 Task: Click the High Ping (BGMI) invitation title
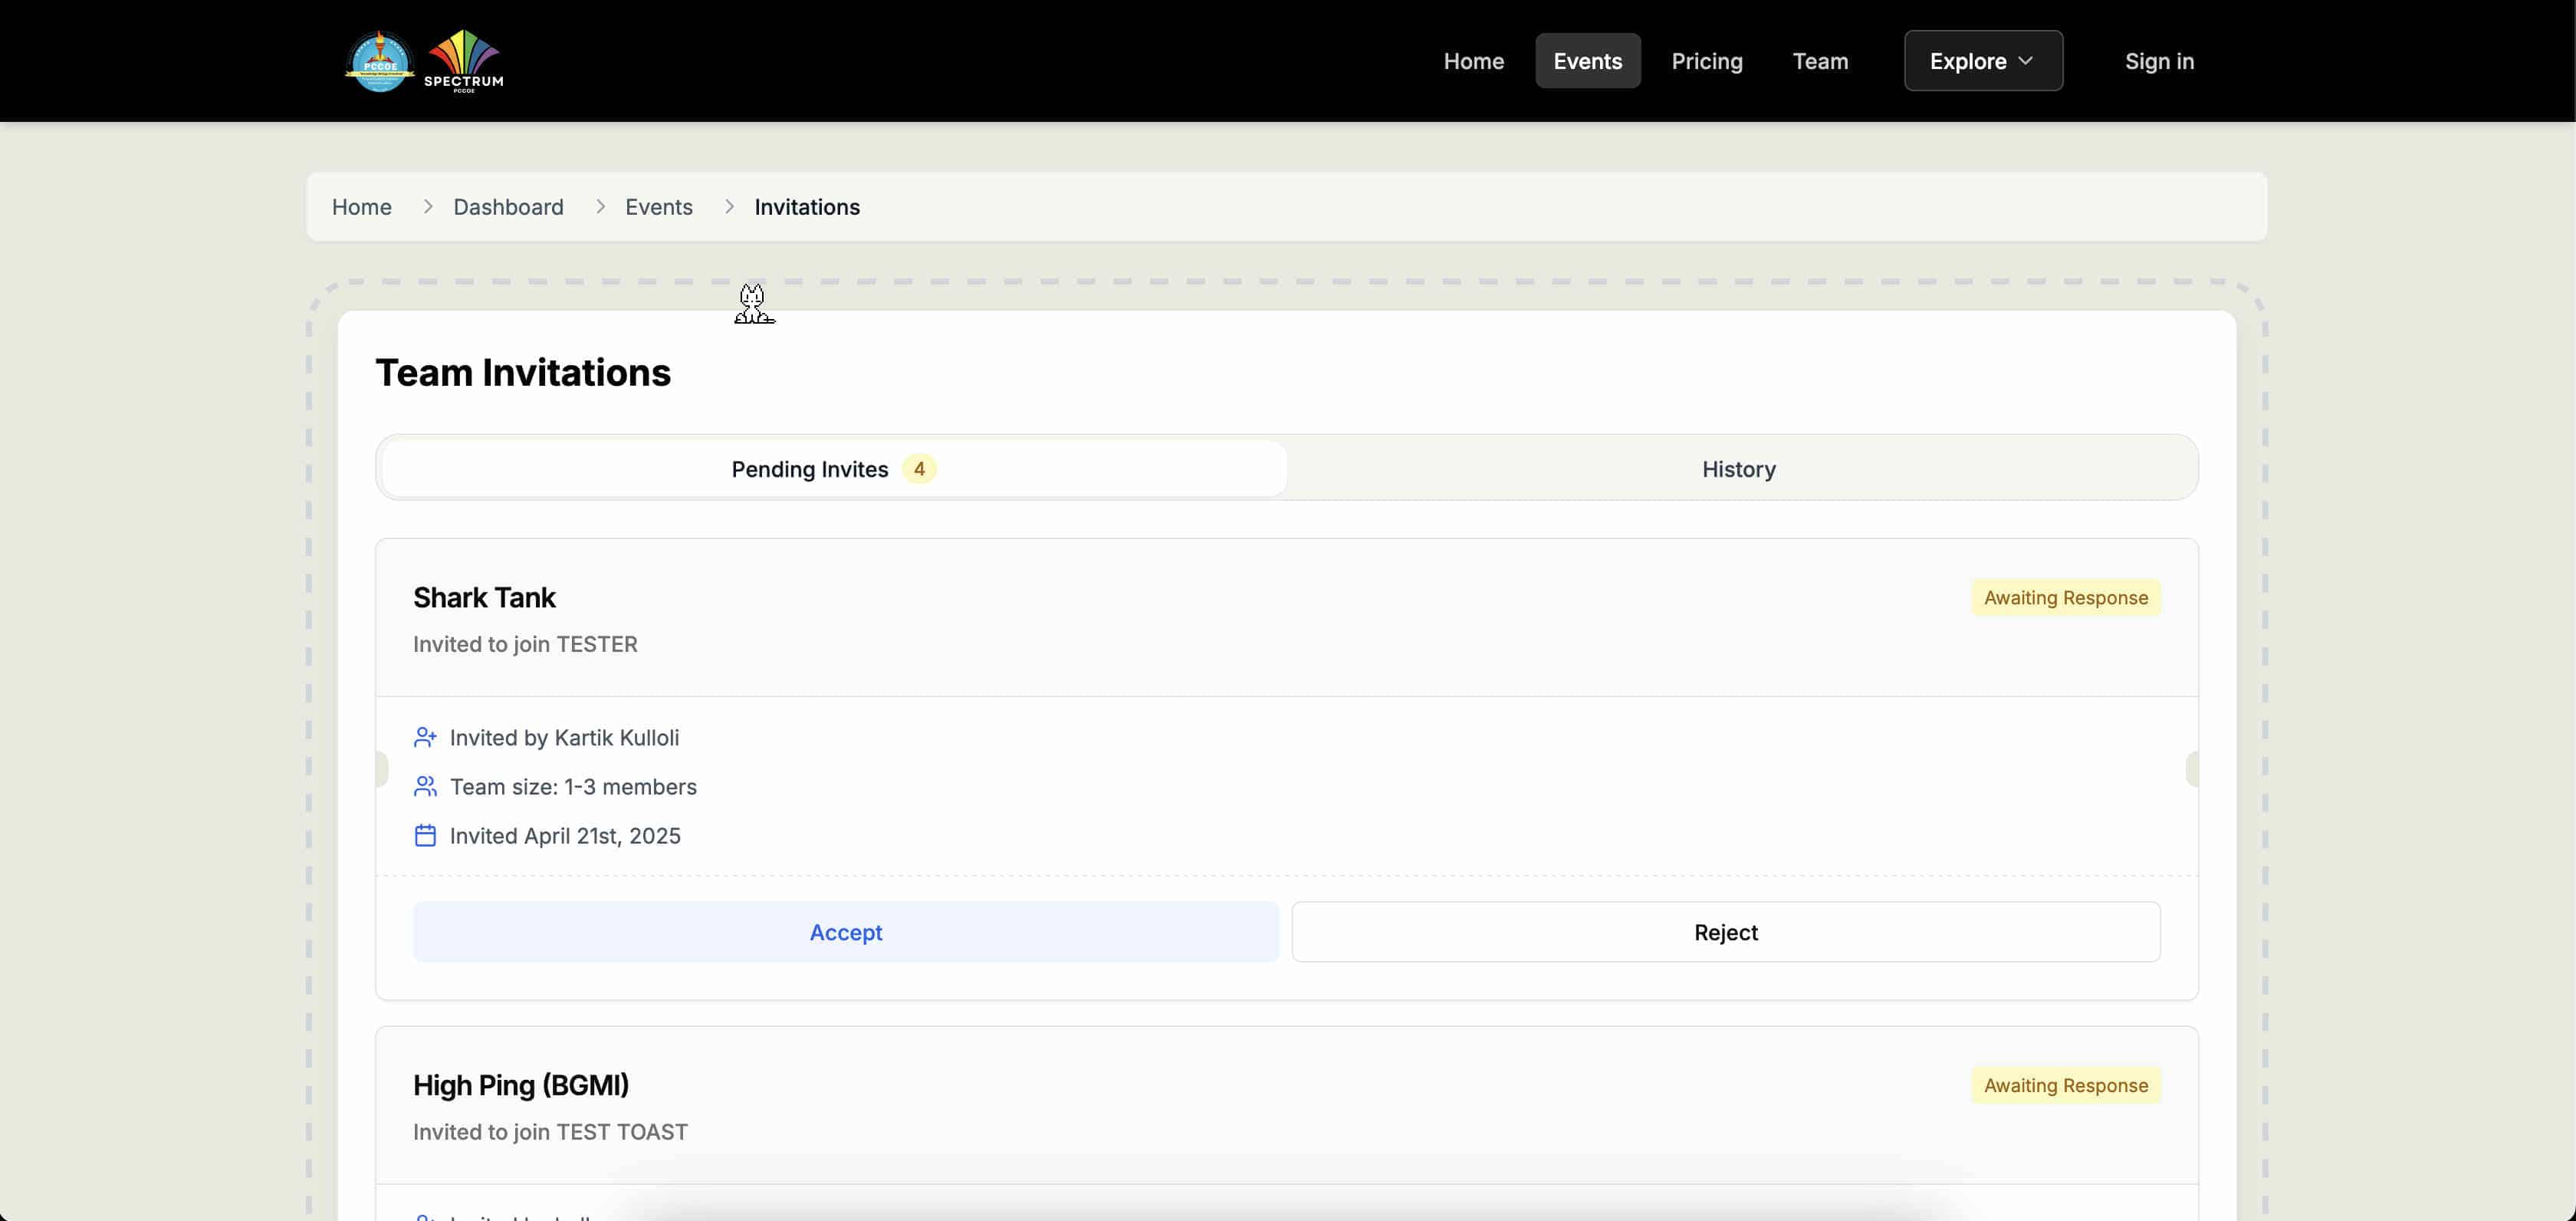pyautogui.click(x=521, y=1085)
